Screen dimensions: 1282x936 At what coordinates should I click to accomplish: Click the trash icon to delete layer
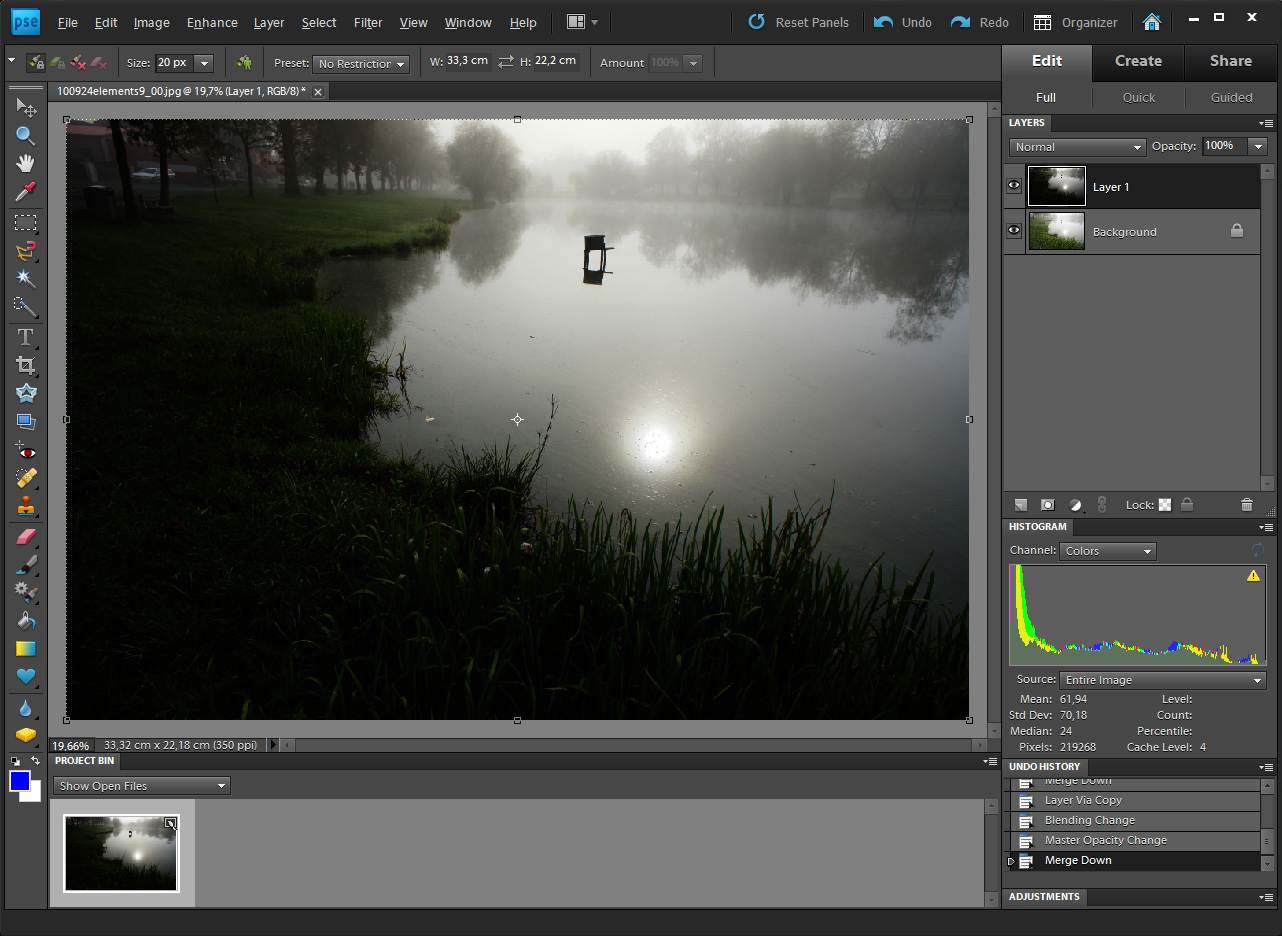pos(1246,505)
